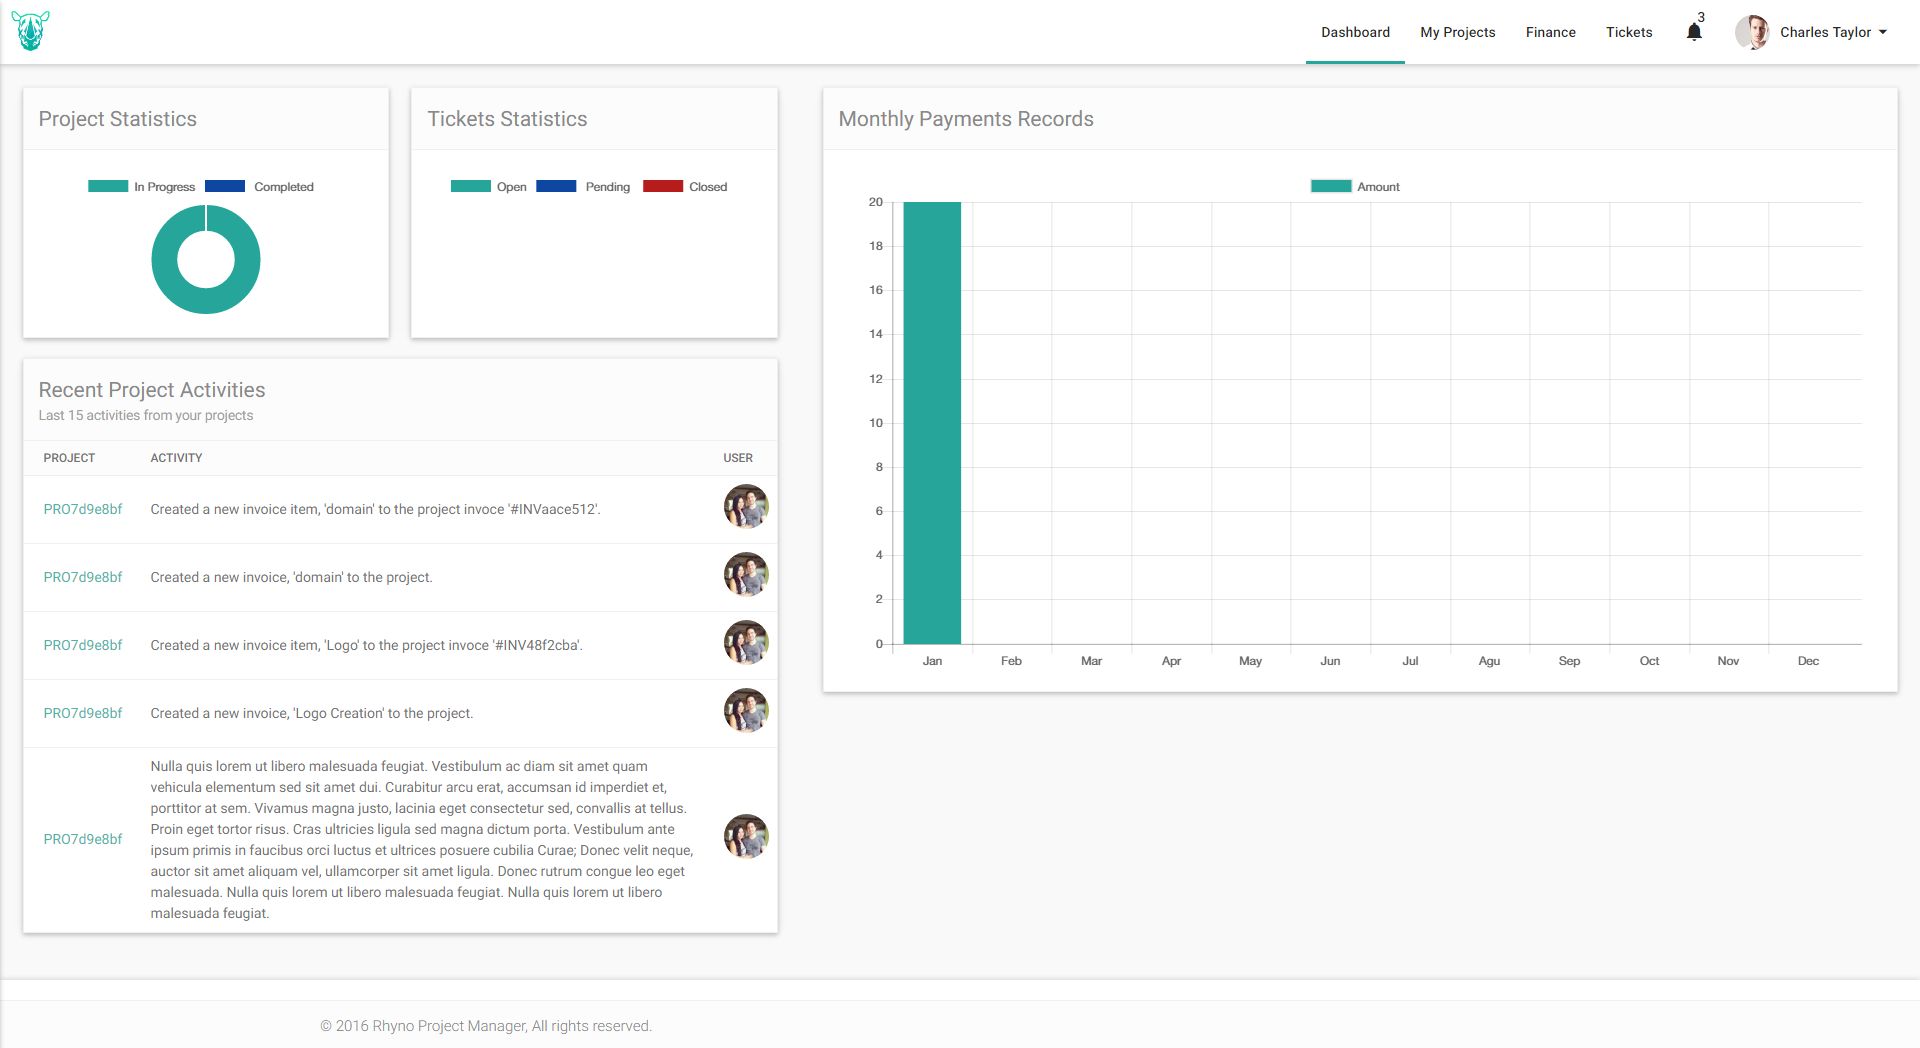Open the notifications bell icon

tap(1694, 32)
